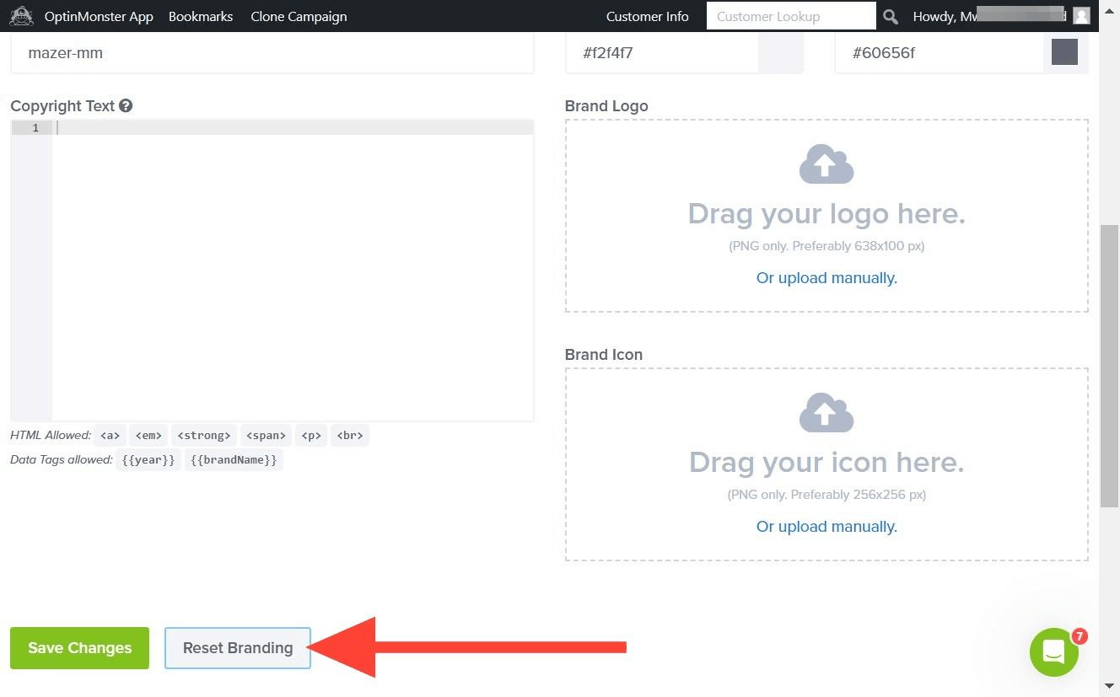Click the mazer-mm text input field
Viewport: 1120px width, 697px height.
click(x=272, y=53)
